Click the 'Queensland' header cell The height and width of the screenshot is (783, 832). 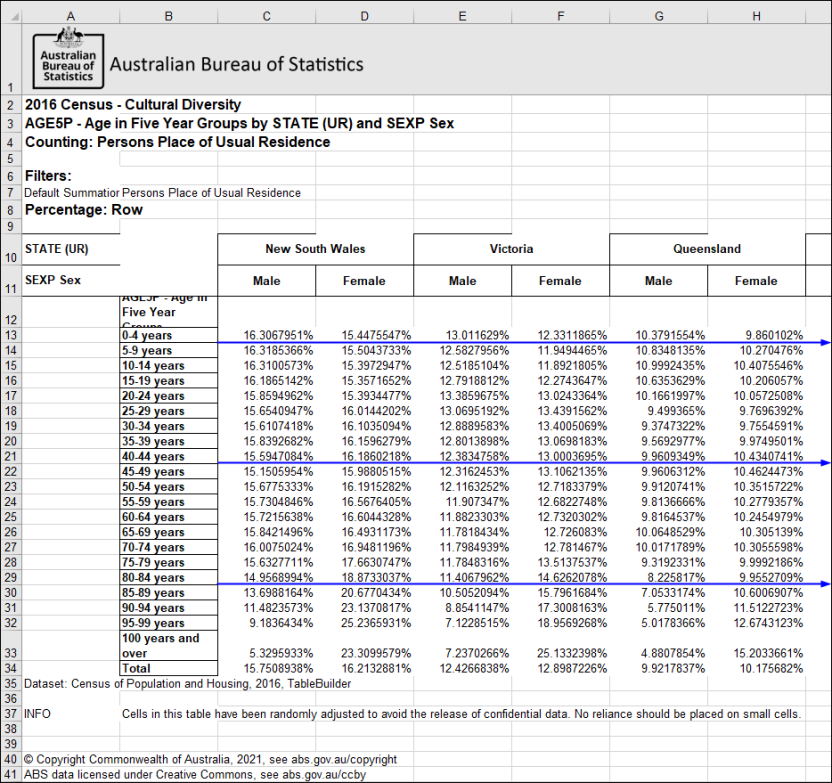[707, 249]
